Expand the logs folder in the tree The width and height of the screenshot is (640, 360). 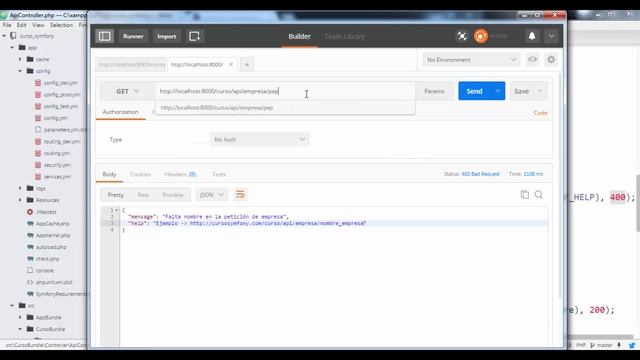click(20, 188)
